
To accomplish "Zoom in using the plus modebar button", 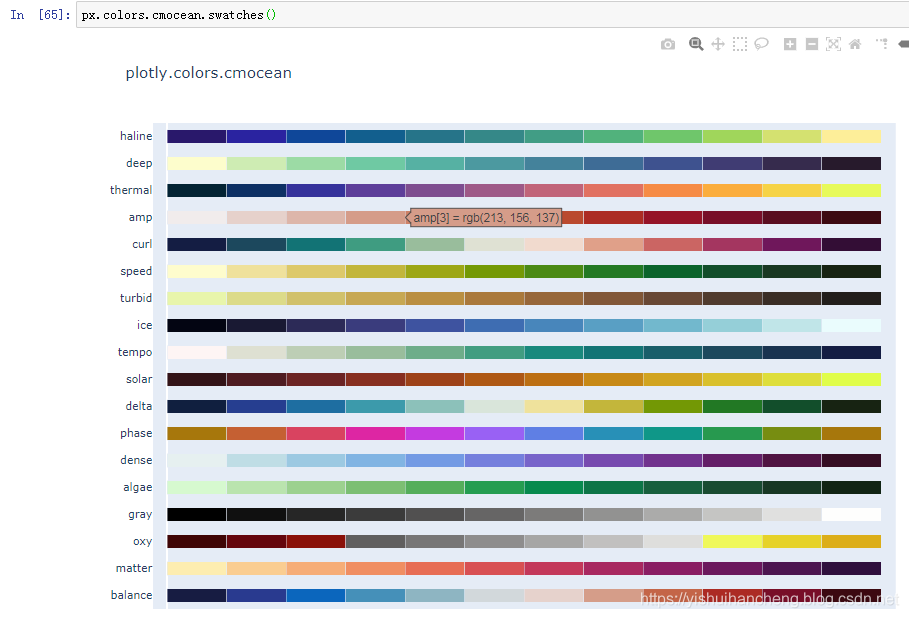I will coord(790,44).
